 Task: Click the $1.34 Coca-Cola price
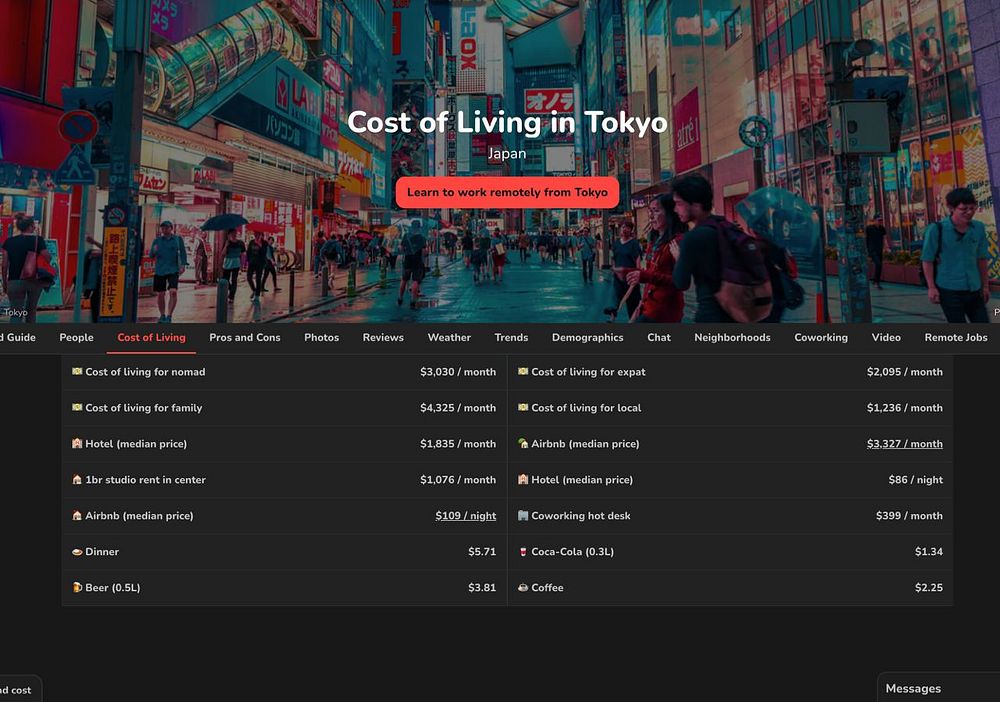[929, 552]
